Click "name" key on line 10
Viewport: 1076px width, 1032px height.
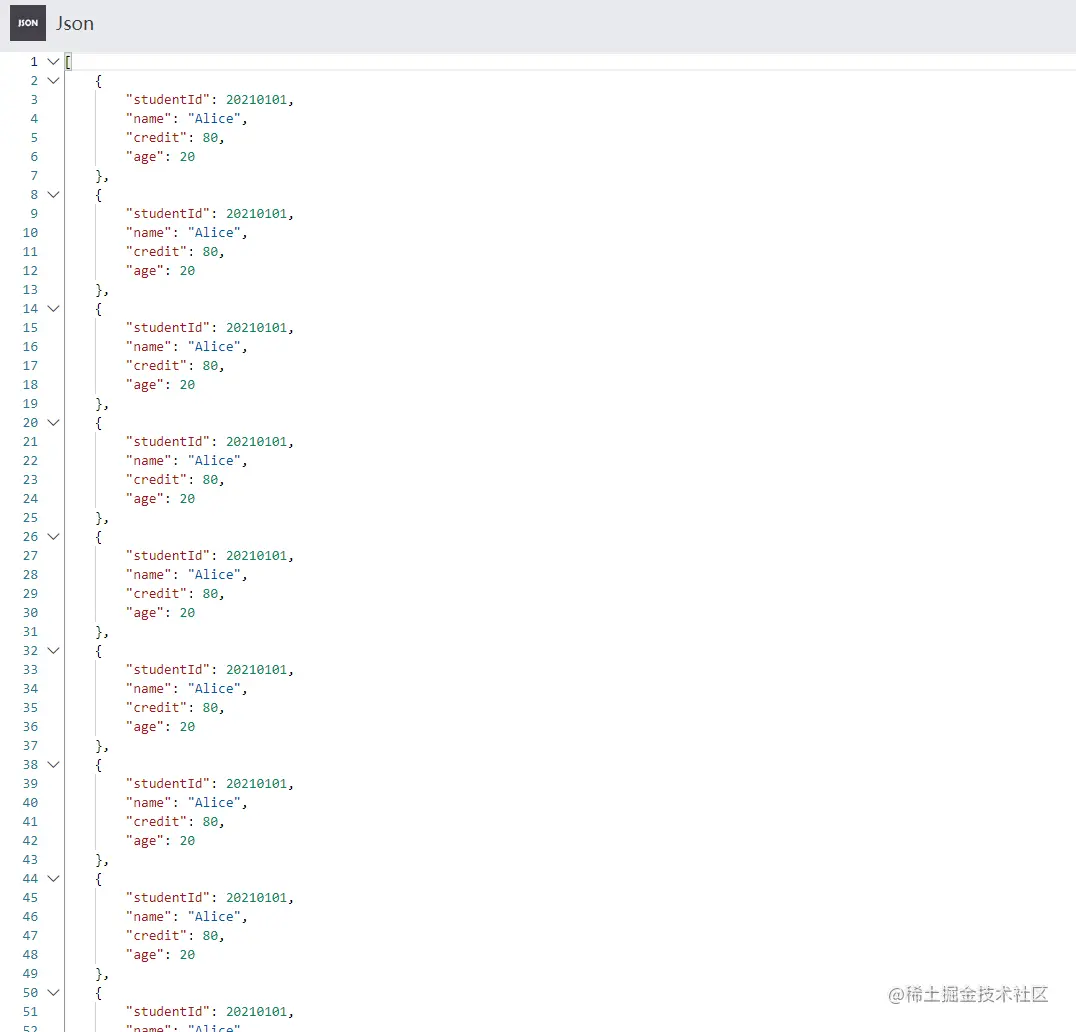coord(148,233)
